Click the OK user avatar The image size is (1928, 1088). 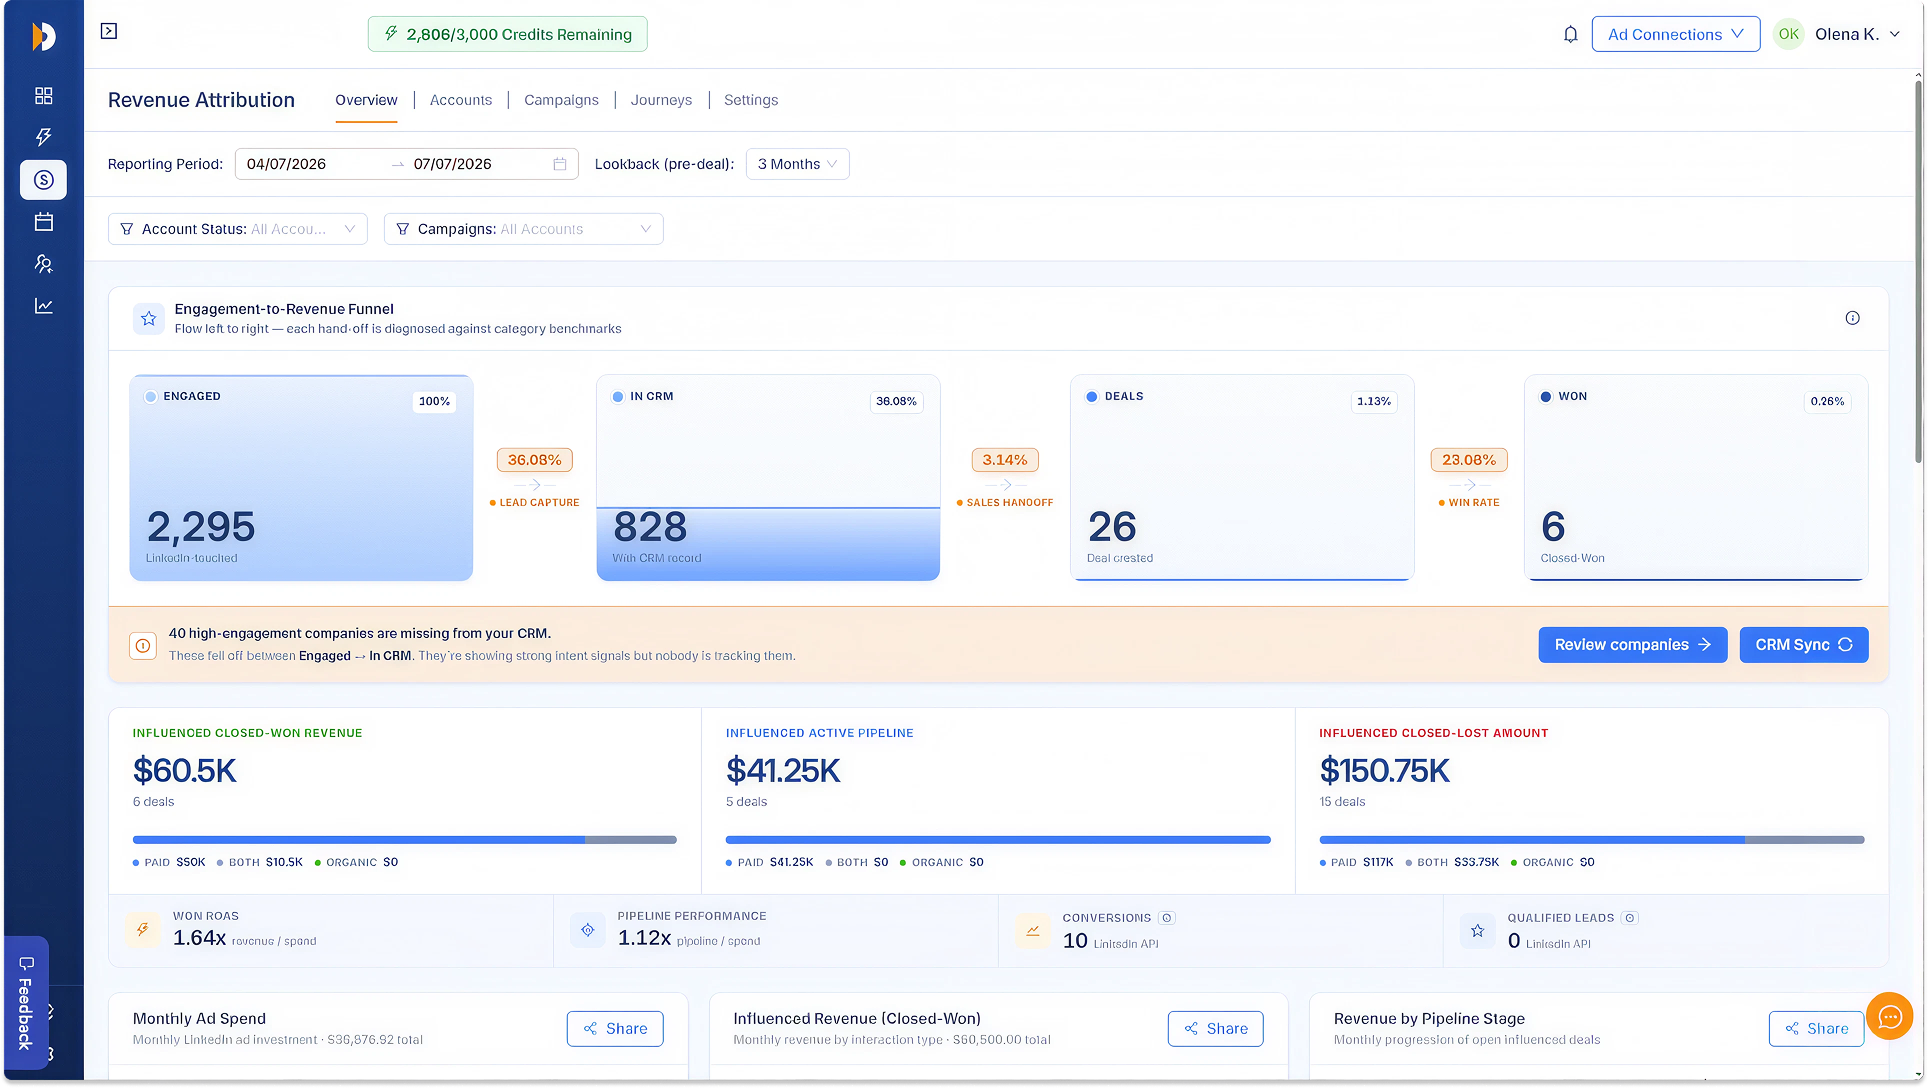1788,34
